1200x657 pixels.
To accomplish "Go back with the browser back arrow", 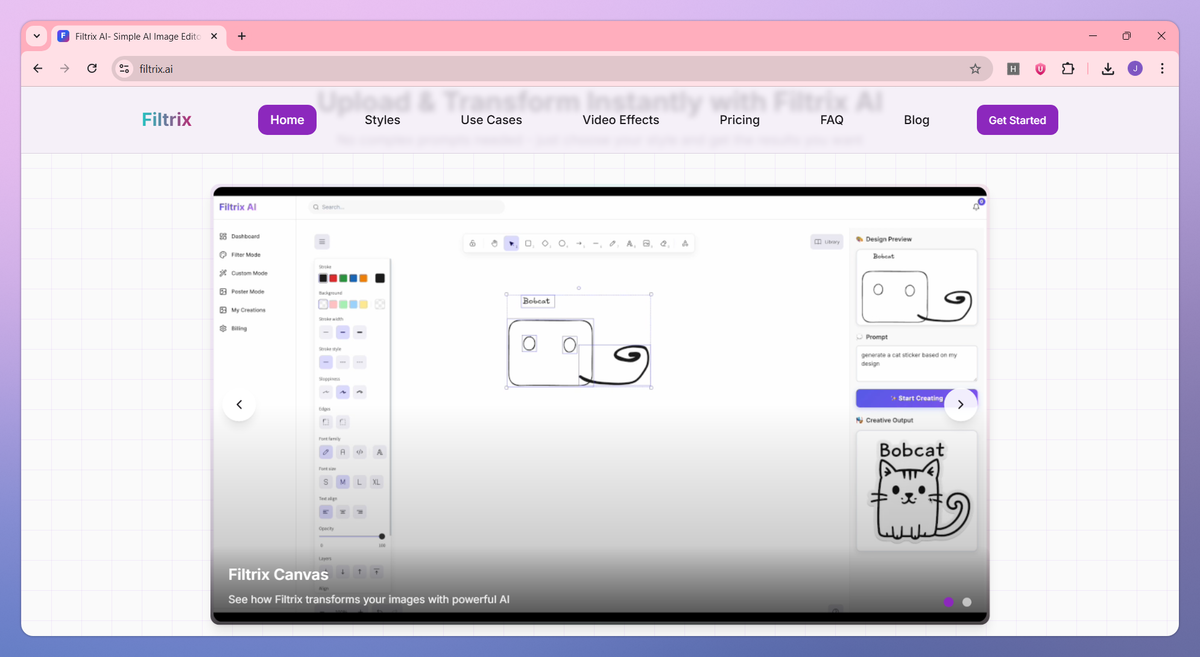I will coord(38,69).
